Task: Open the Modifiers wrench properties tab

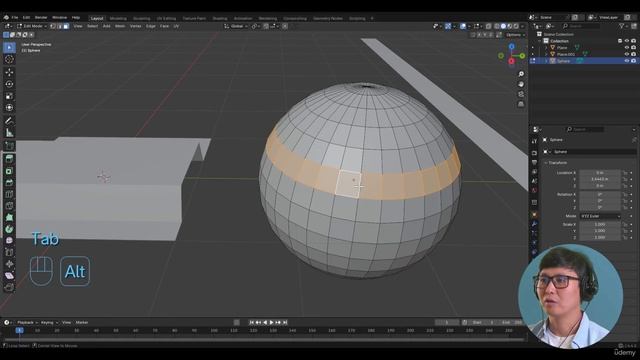Action: 534,224
